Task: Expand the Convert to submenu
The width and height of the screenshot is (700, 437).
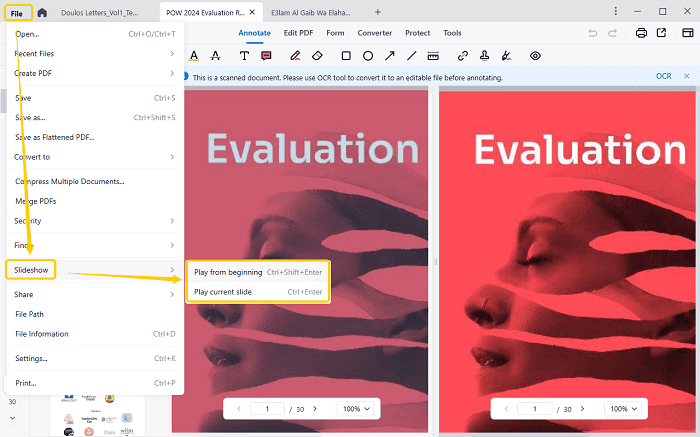Action: [94, 157]
